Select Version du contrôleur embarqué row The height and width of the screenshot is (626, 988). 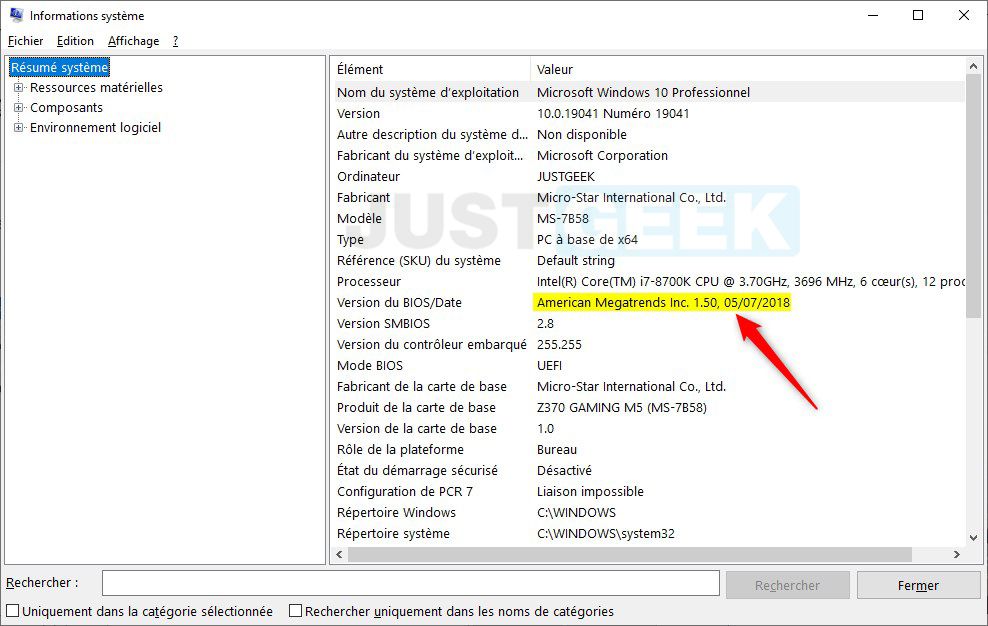coord(648,345)
